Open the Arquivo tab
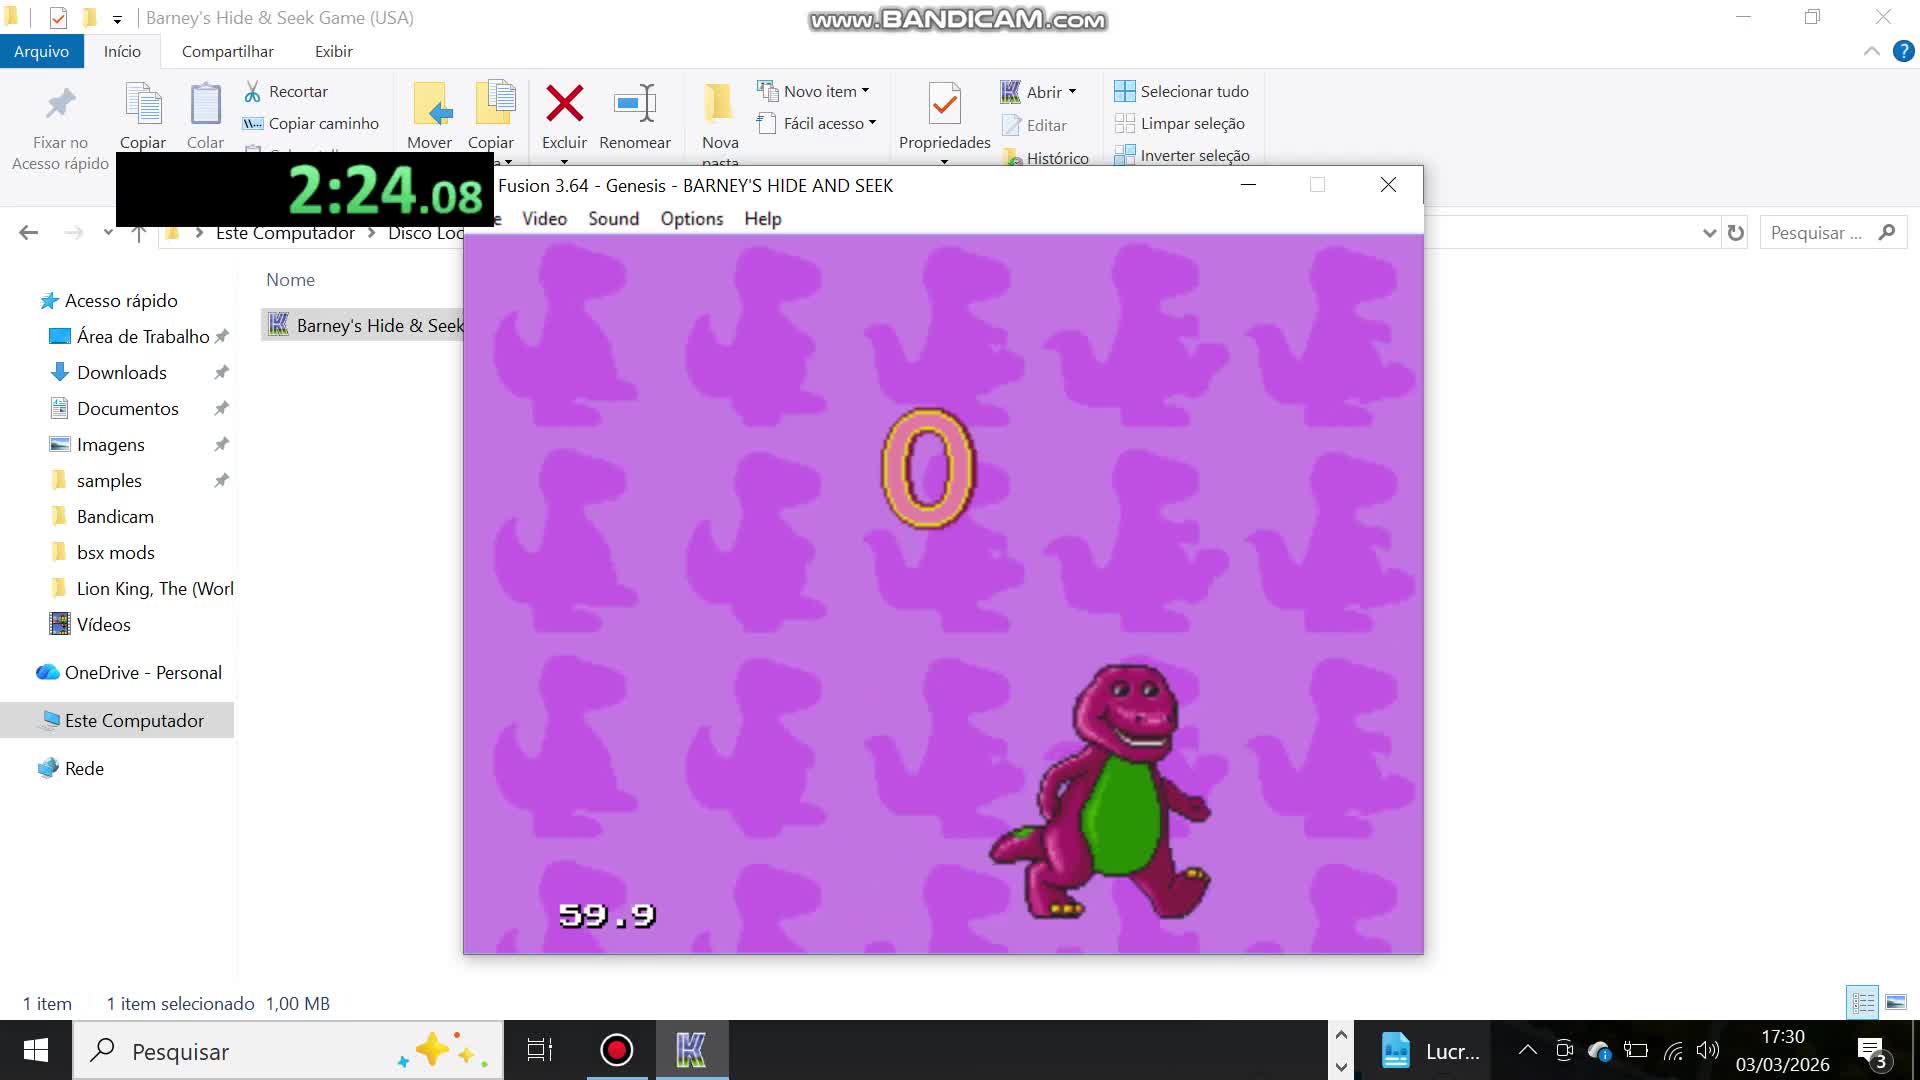Viewport: 1920px width, 1080px height. click(41, 51)
